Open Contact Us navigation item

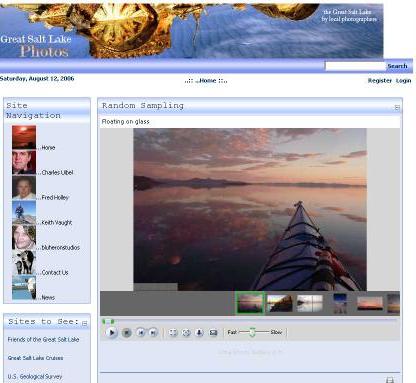[x=55, y=272]
